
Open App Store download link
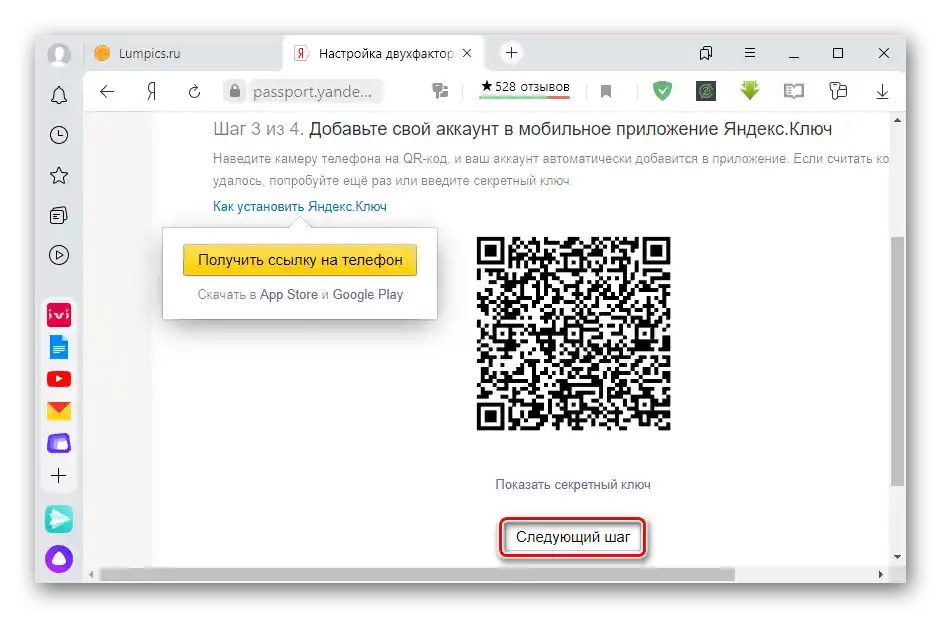click(289, 295)
